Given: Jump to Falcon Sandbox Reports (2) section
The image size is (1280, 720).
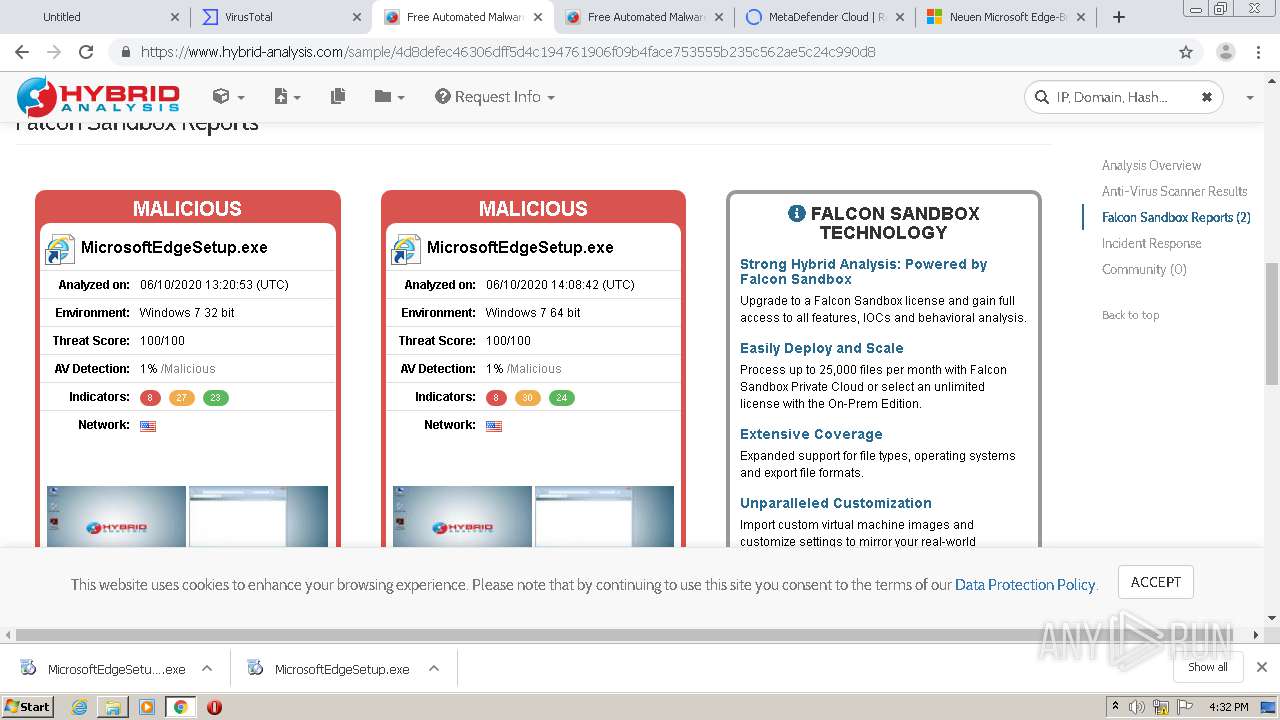Looking at the screenshot, I should 1176,217.
